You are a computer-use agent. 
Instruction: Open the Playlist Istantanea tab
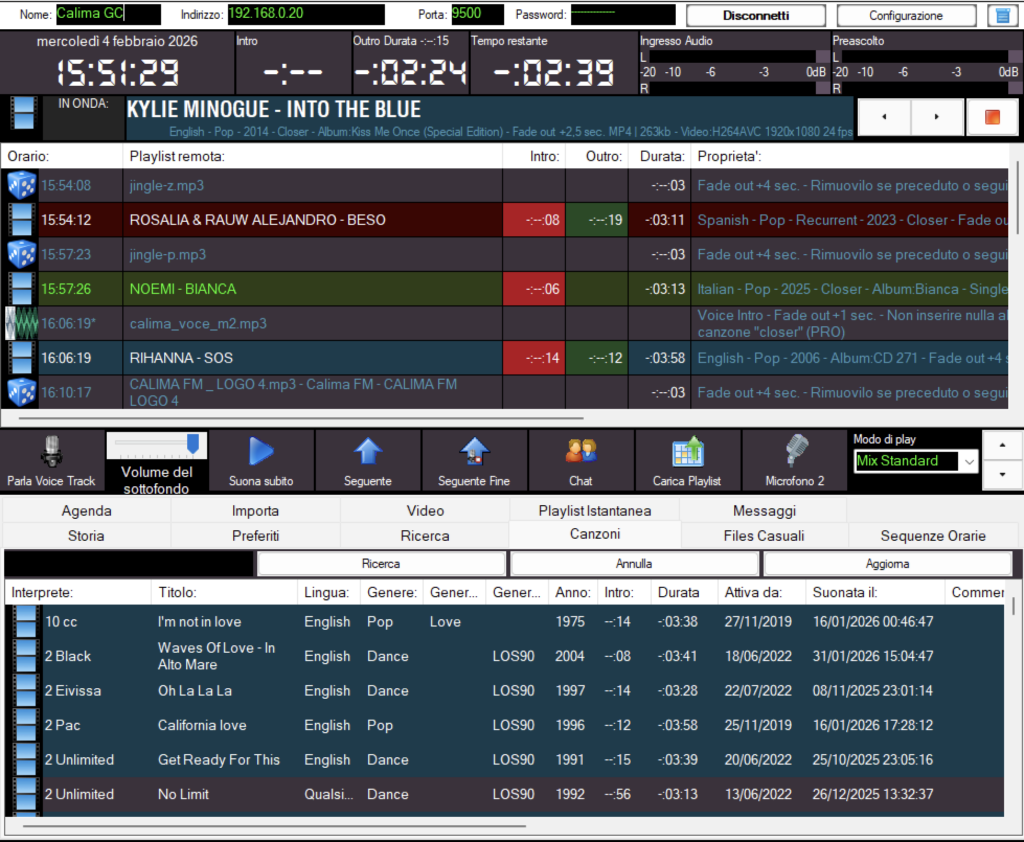pyautogui.click(x=594, y=511)
